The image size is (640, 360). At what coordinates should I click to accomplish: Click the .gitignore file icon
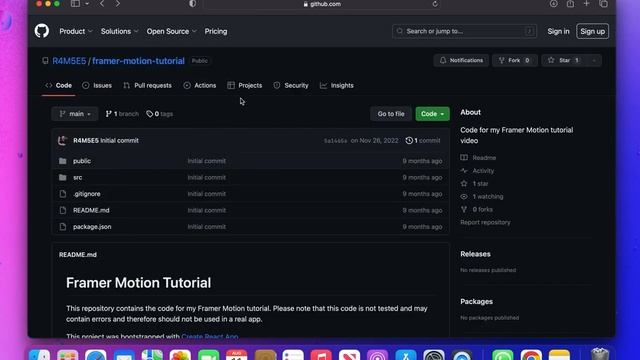point(62,194)
